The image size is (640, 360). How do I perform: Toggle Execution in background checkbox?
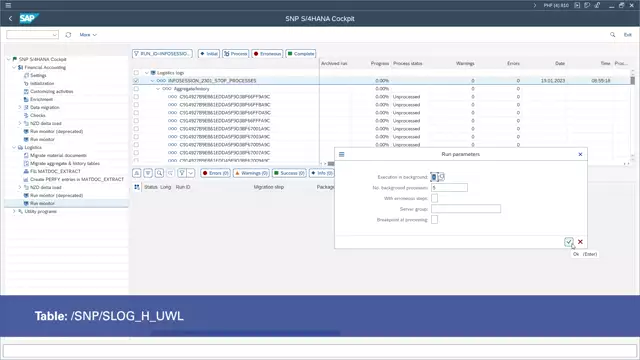pos(434,177)
